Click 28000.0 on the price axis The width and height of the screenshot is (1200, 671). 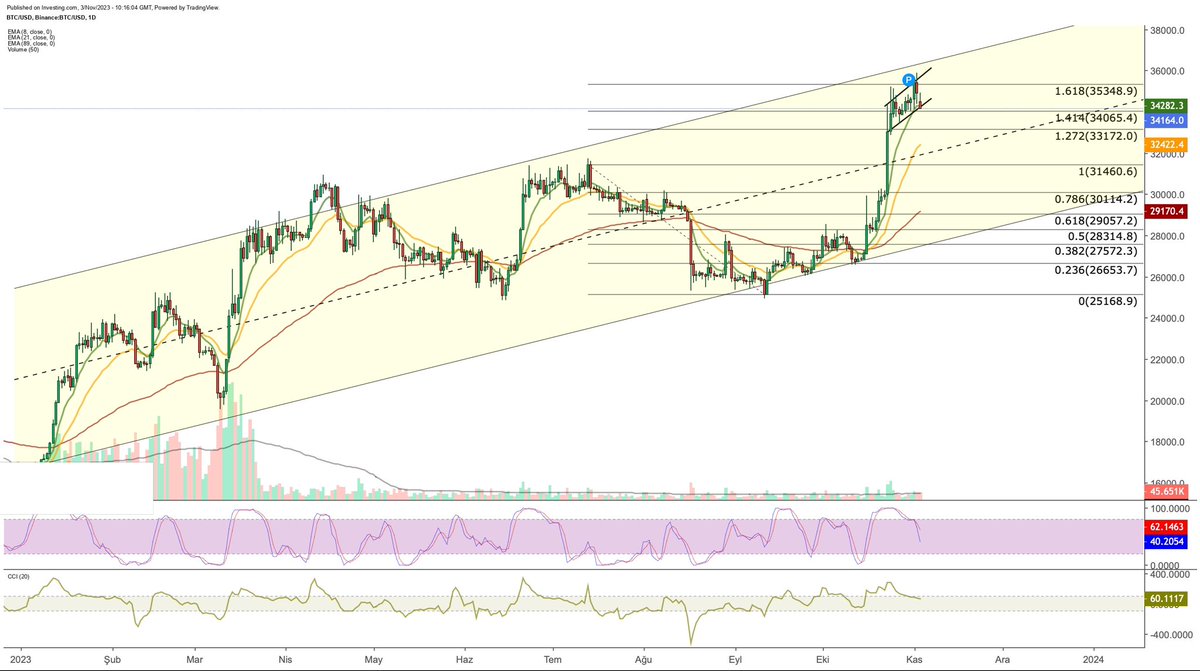pos(1169,236)
